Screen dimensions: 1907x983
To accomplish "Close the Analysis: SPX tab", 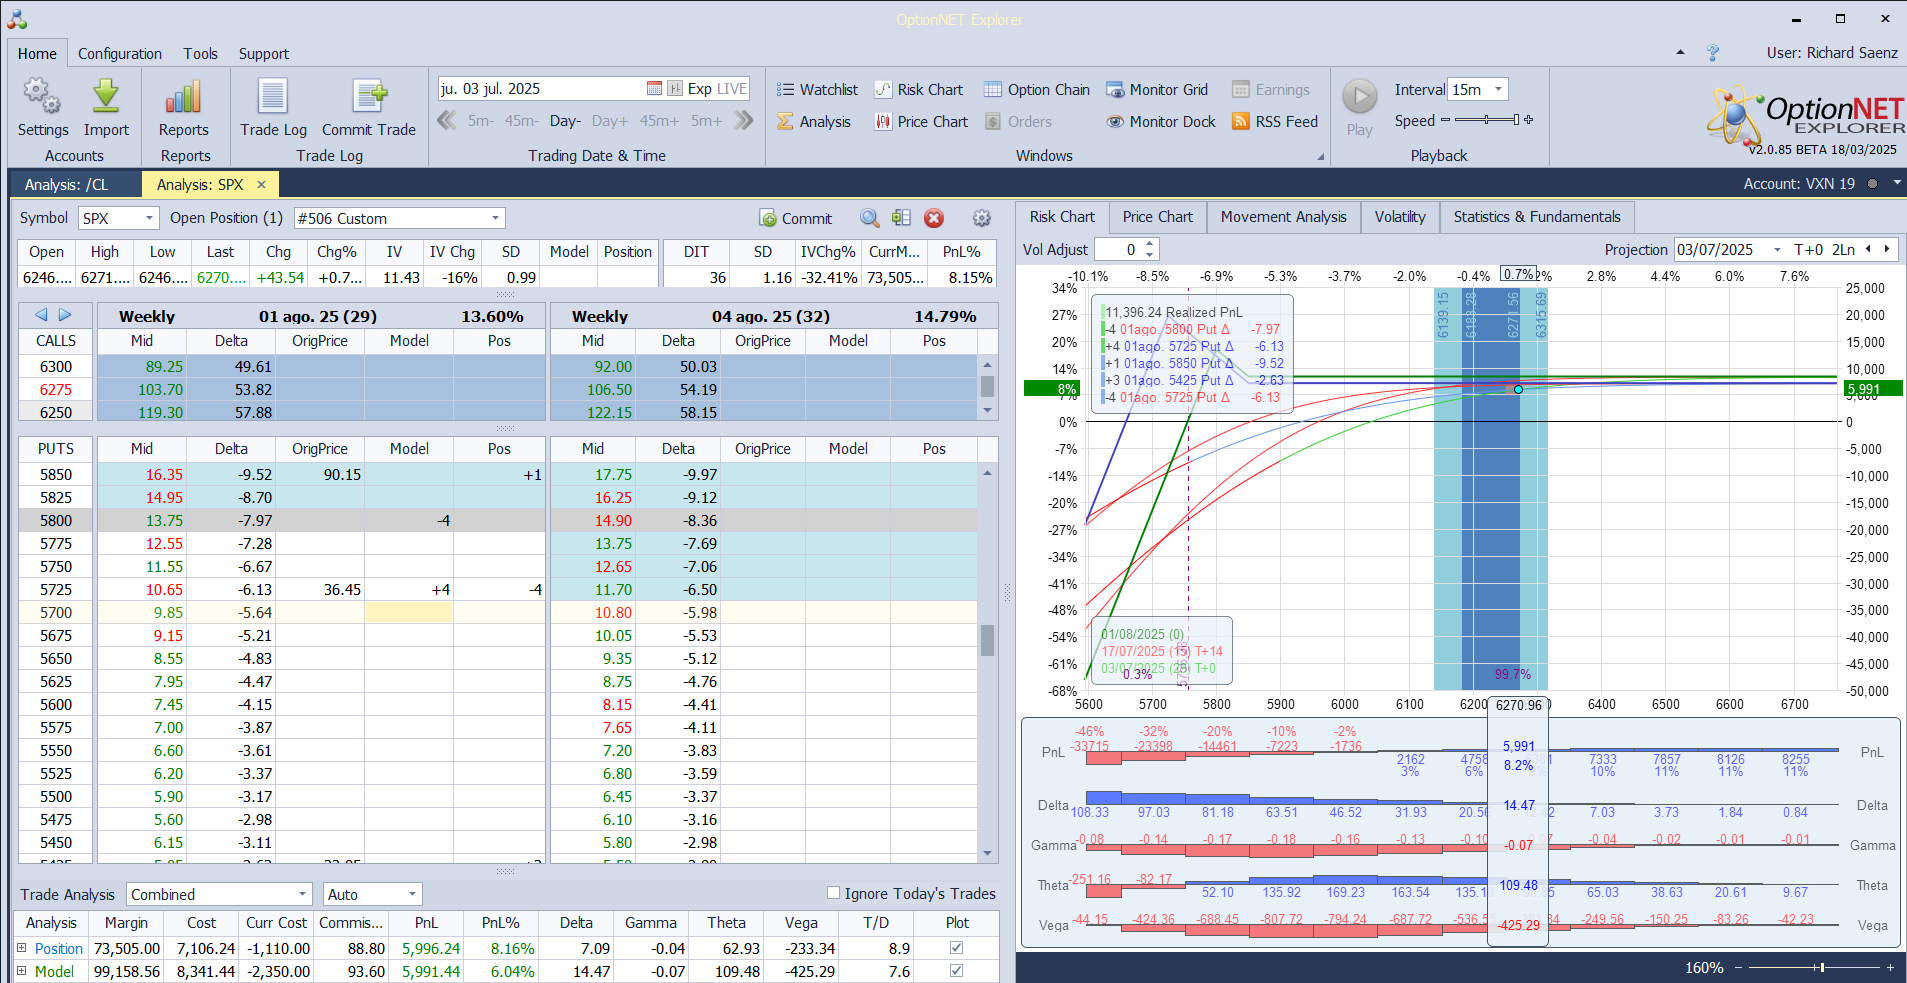I will click(x=262, y=185).
